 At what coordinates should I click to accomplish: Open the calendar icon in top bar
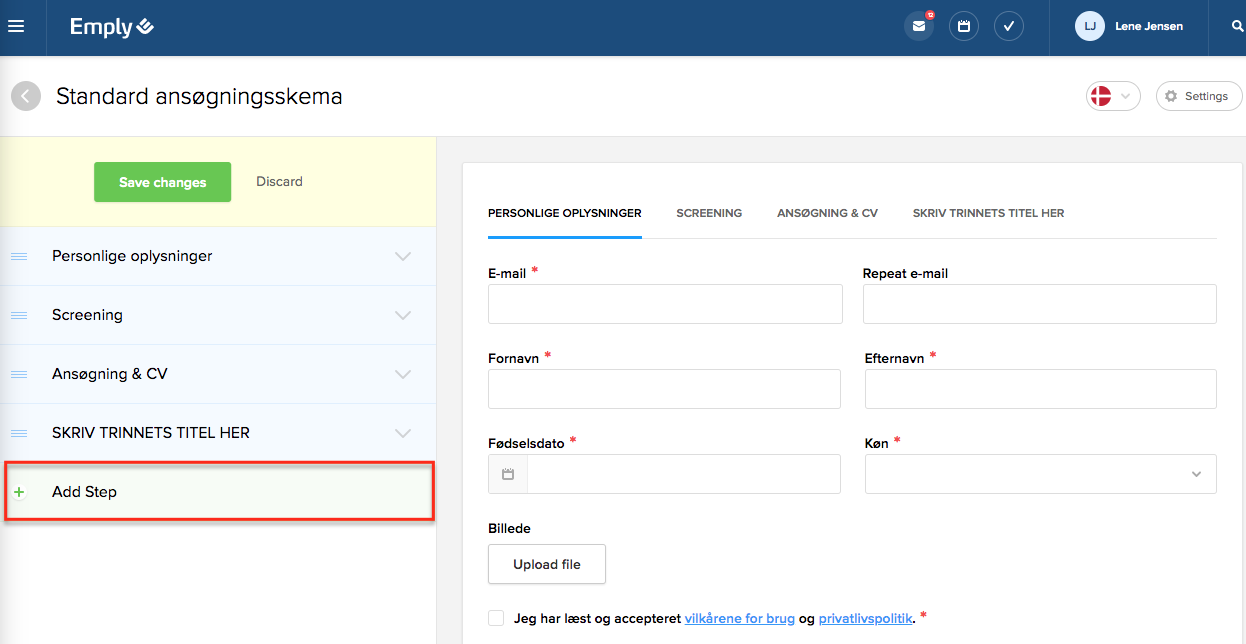click(964, 27)
